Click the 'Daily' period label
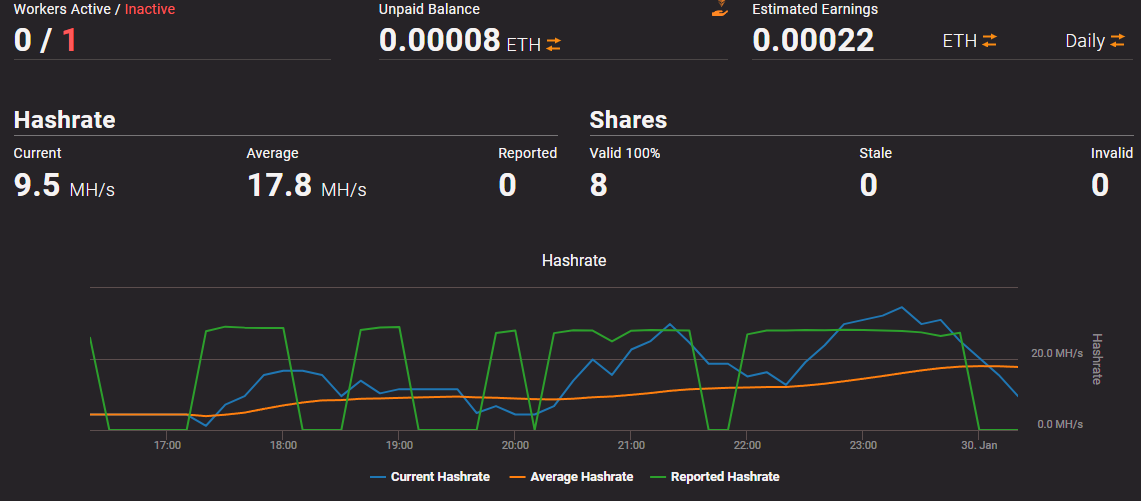 1085,42
